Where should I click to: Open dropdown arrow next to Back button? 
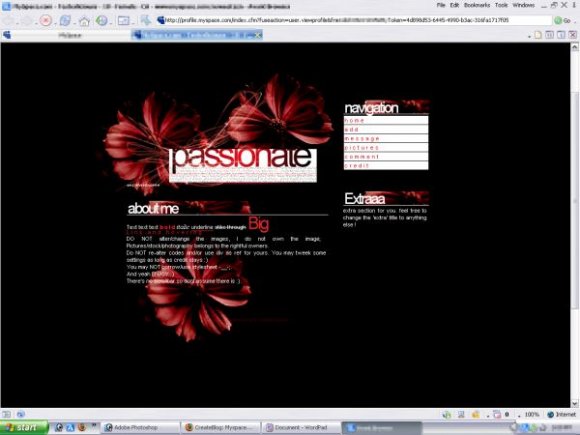[x=17, y=23]
